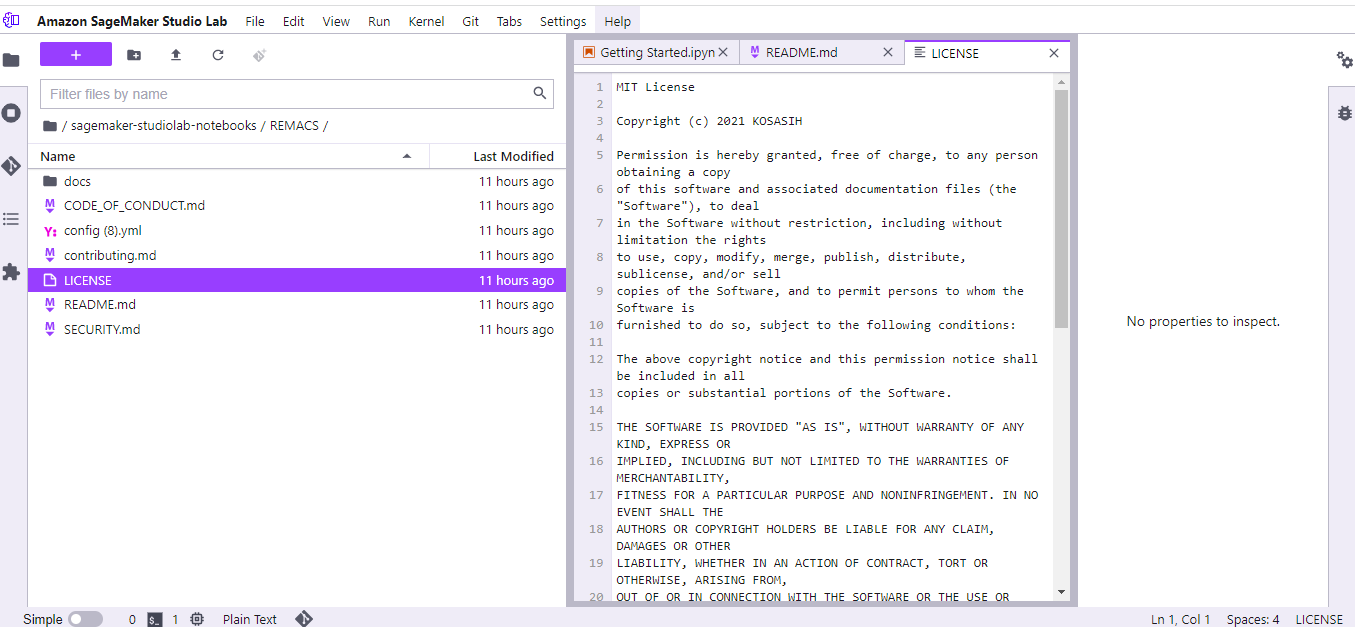Click the Upload Files icon
The height and width of the screenshot is (627, 1355).
[x=176, y=55]
